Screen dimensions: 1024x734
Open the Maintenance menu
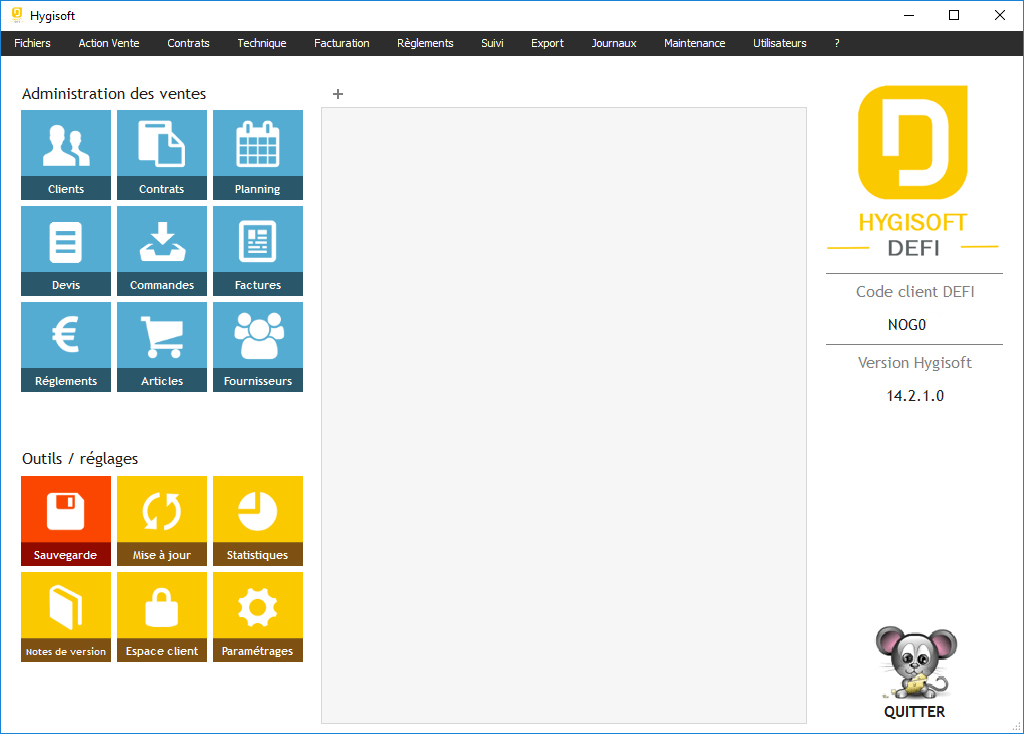695,43
